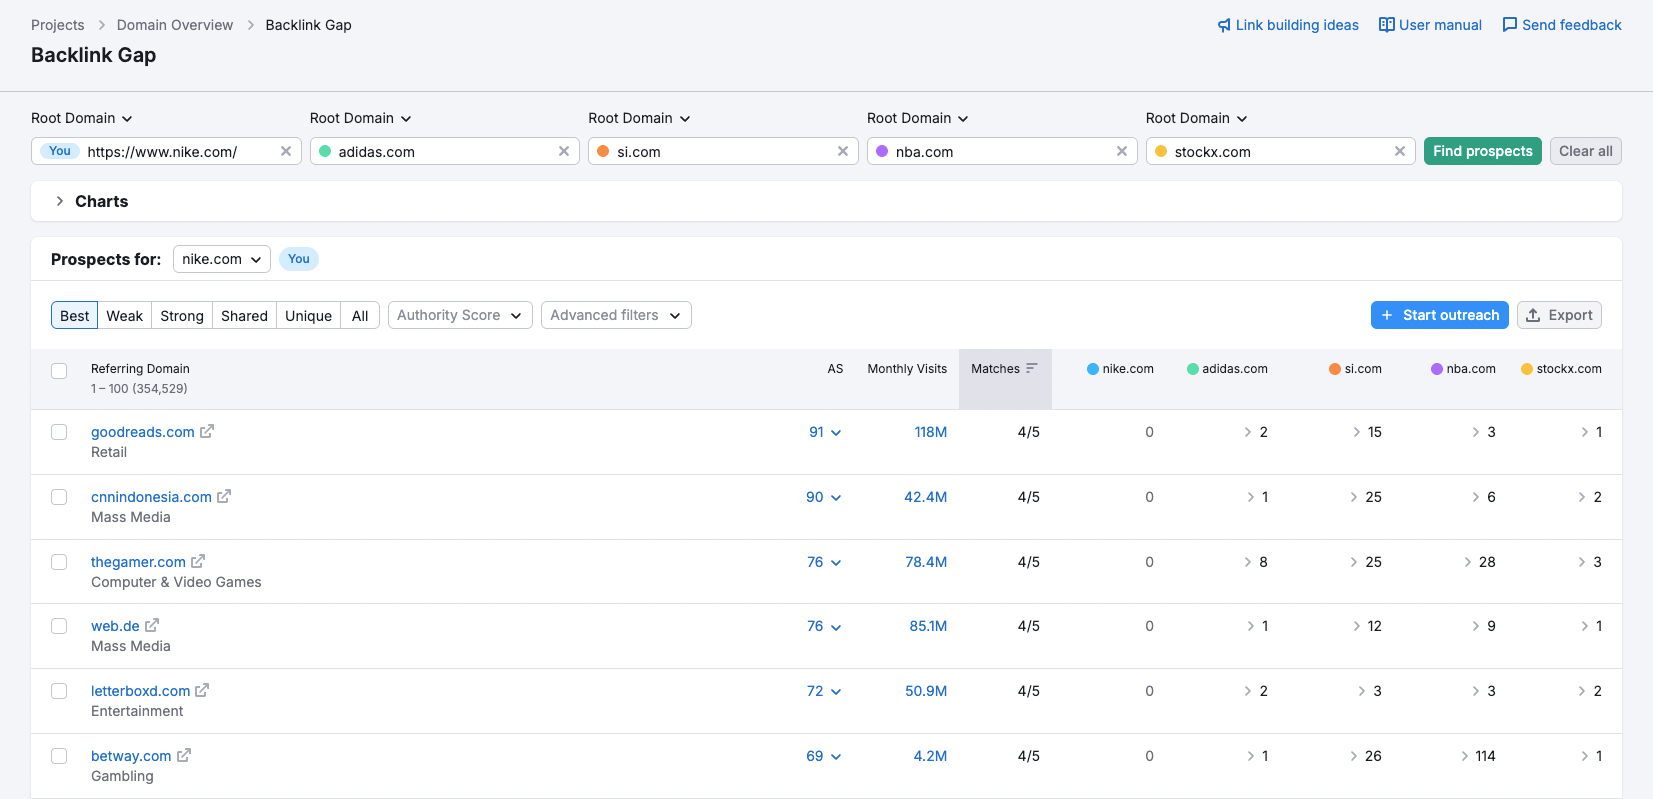Open external link icon beside letterboxd.com
1653x799 pixels.
(x=202, y=691)
